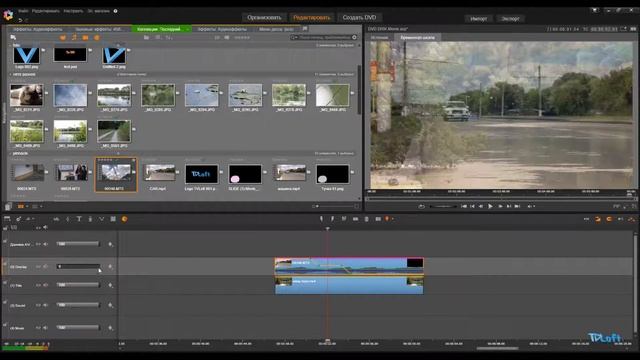Click the Pinnacle Studio logo icon
640x360 pixels.
point(8,15)
